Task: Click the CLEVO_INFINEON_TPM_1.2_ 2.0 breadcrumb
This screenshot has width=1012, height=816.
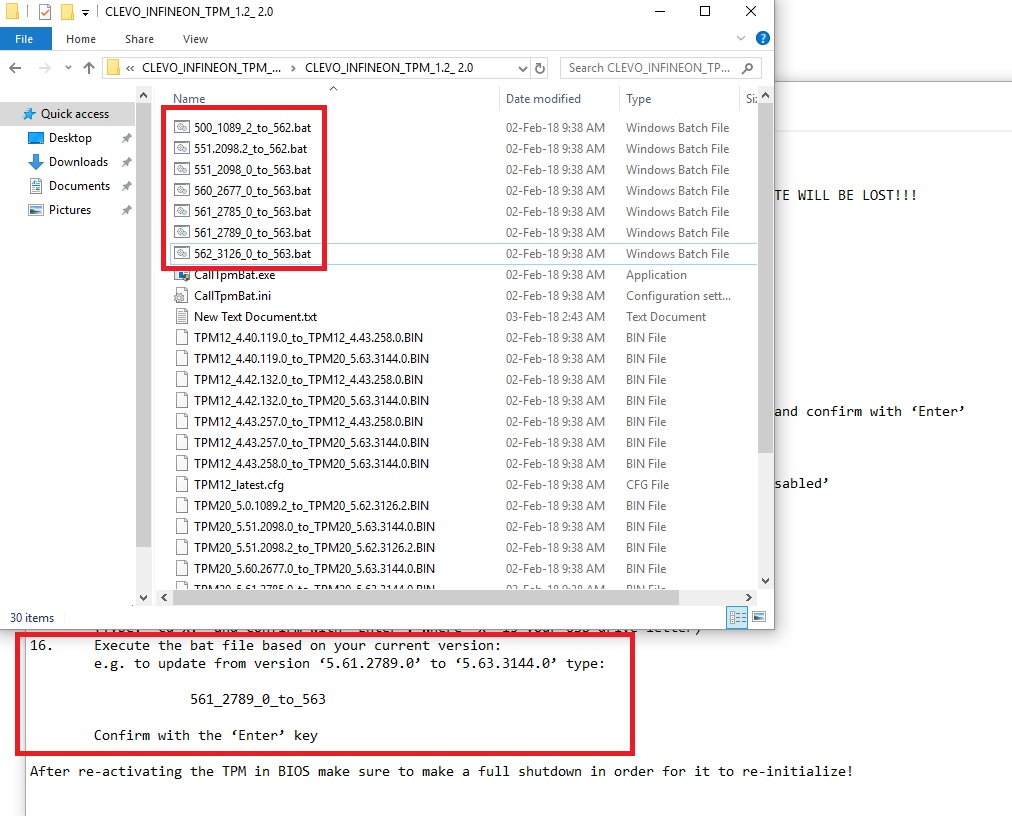Action: (x=389, y=68)
